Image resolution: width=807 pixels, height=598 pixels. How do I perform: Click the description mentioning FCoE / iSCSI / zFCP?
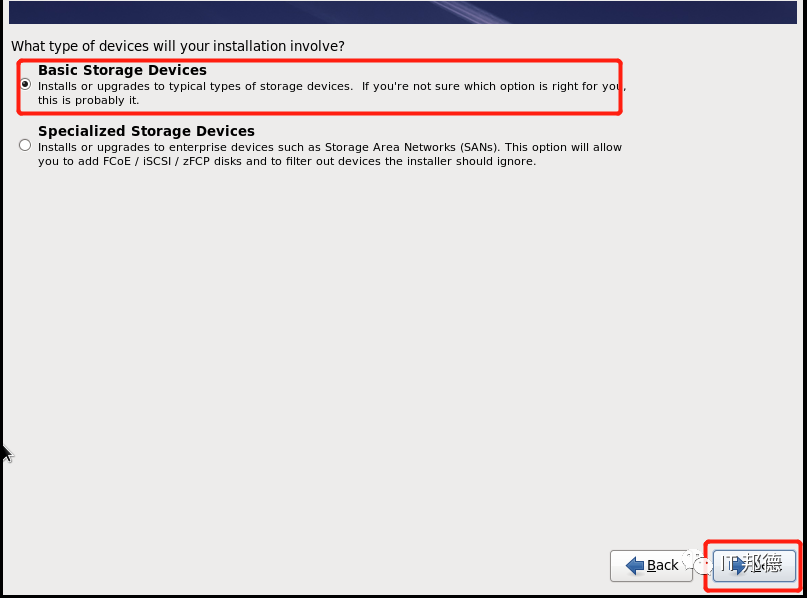click(x=330, y=154)
